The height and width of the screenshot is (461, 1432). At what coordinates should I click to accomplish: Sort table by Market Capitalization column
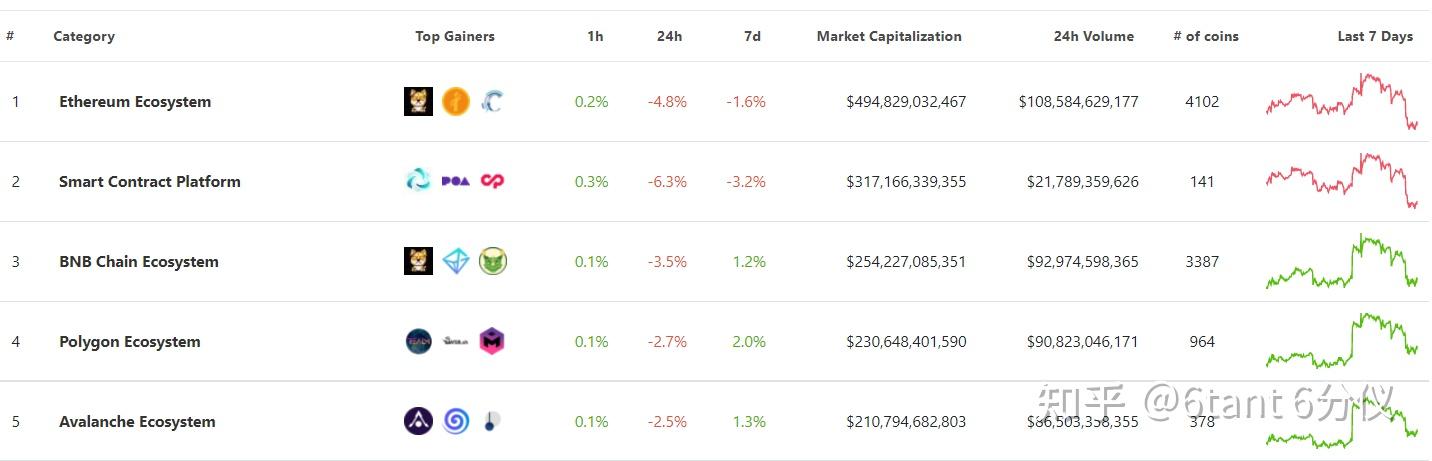889,36
